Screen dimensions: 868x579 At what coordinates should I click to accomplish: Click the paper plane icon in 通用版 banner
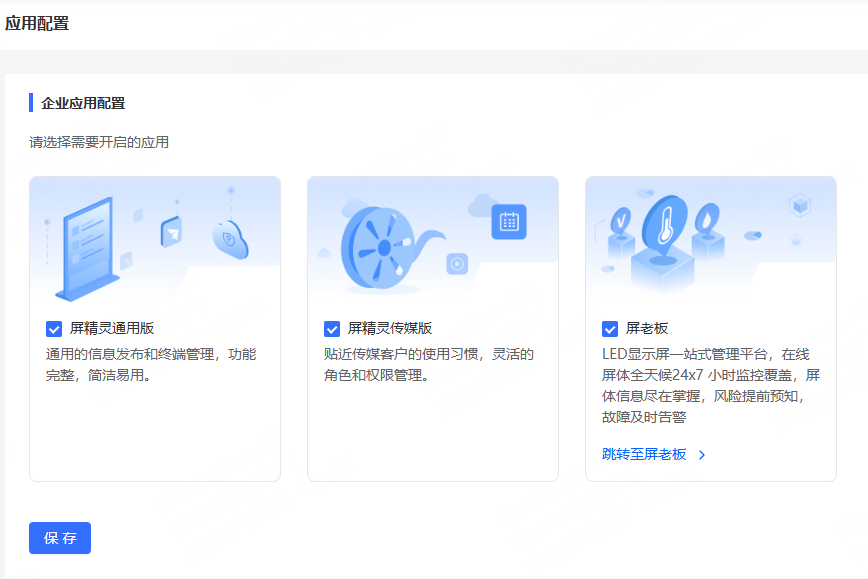coord(171,232)
